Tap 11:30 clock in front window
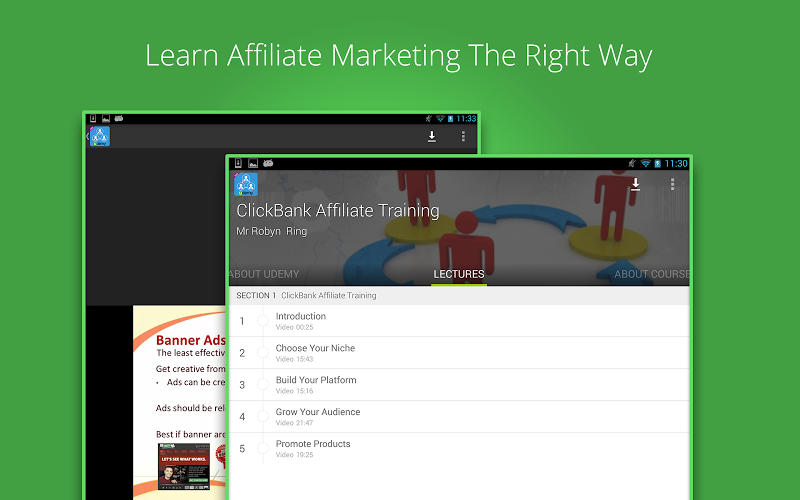 point(676,163)
